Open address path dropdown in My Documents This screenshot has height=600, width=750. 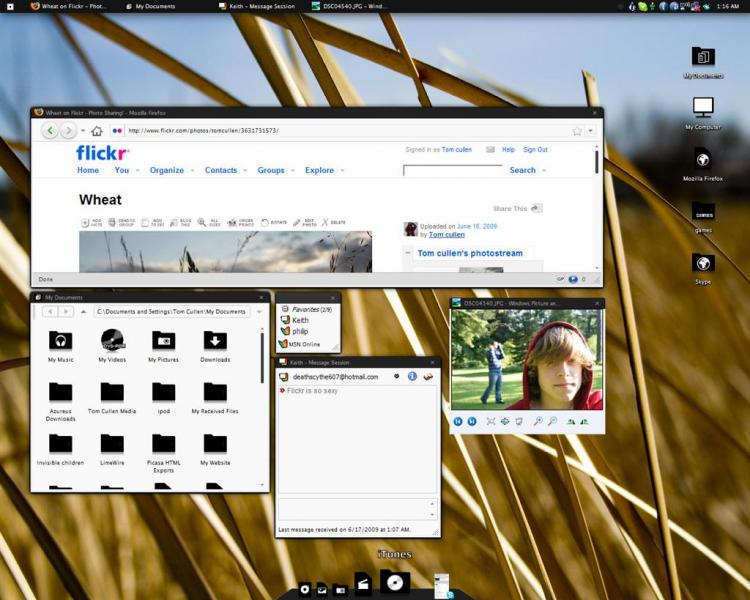[x=259, y=312]
